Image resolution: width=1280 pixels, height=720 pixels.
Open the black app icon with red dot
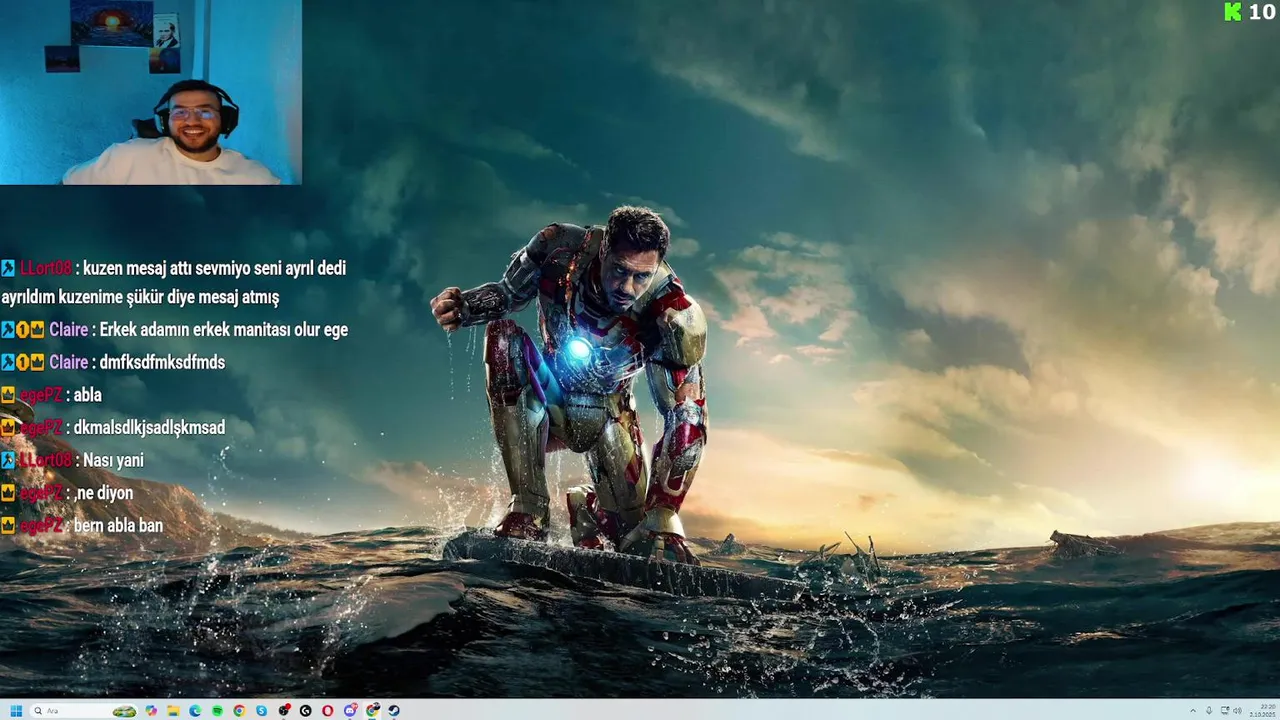tap(284, 711)
